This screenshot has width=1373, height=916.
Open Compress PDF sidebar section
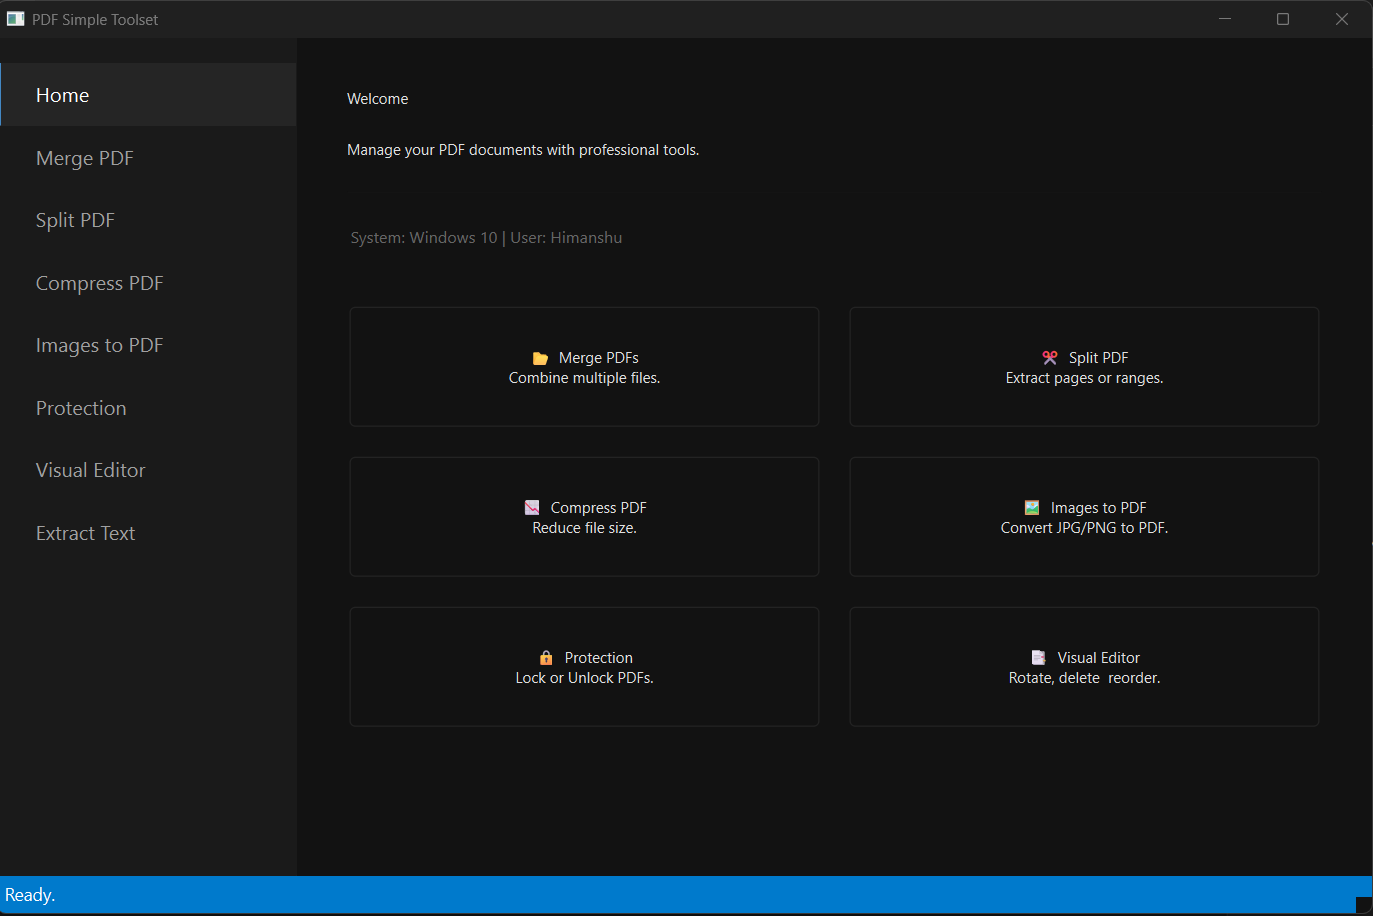coord(99,283)
